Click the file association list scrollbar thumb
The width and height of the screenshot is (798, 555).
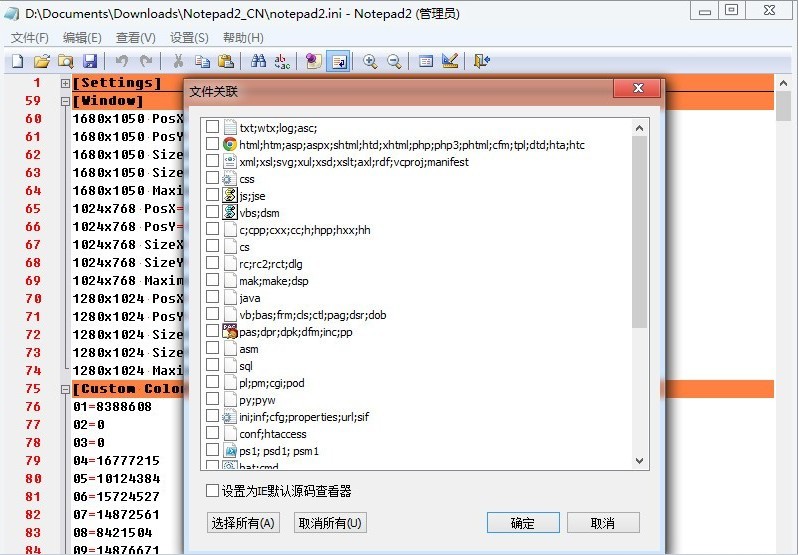click(x=640, y=232)
